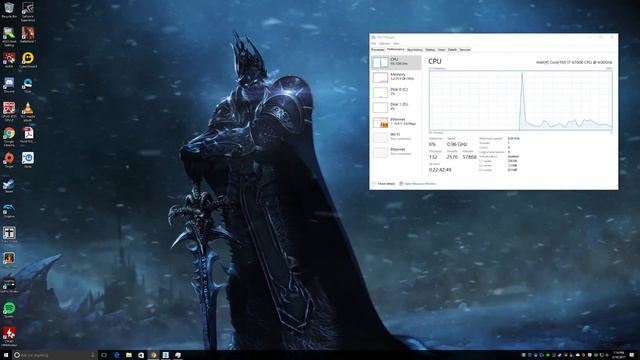The width and height of the screenshot is (640, 360).
Task: Open the Startup tab
Action: (x=430, y=50)
